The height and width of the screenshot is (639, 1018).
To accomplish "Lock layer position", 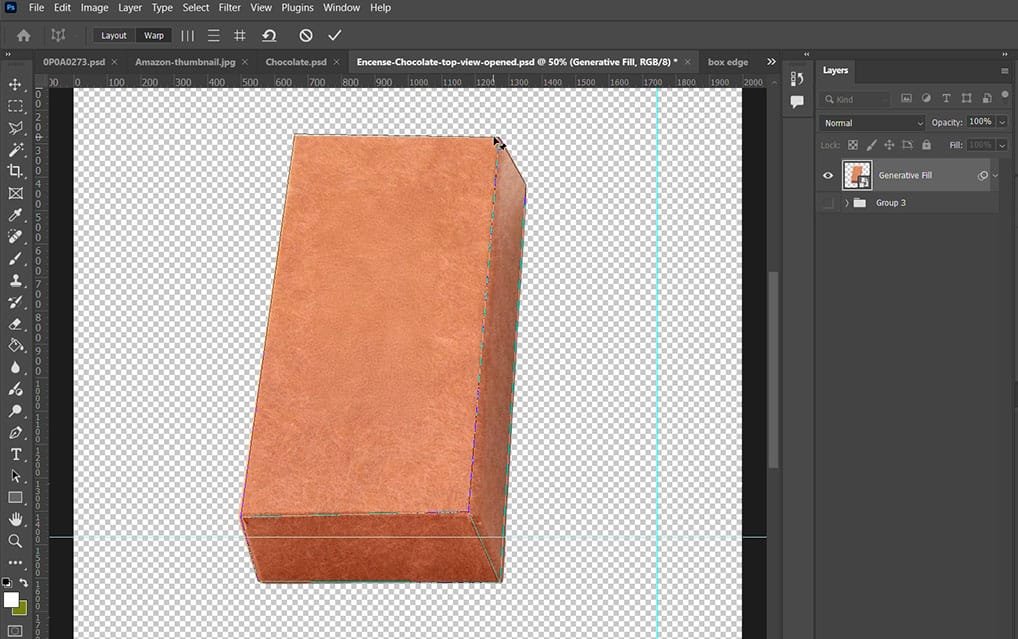I will coord(889,145).
